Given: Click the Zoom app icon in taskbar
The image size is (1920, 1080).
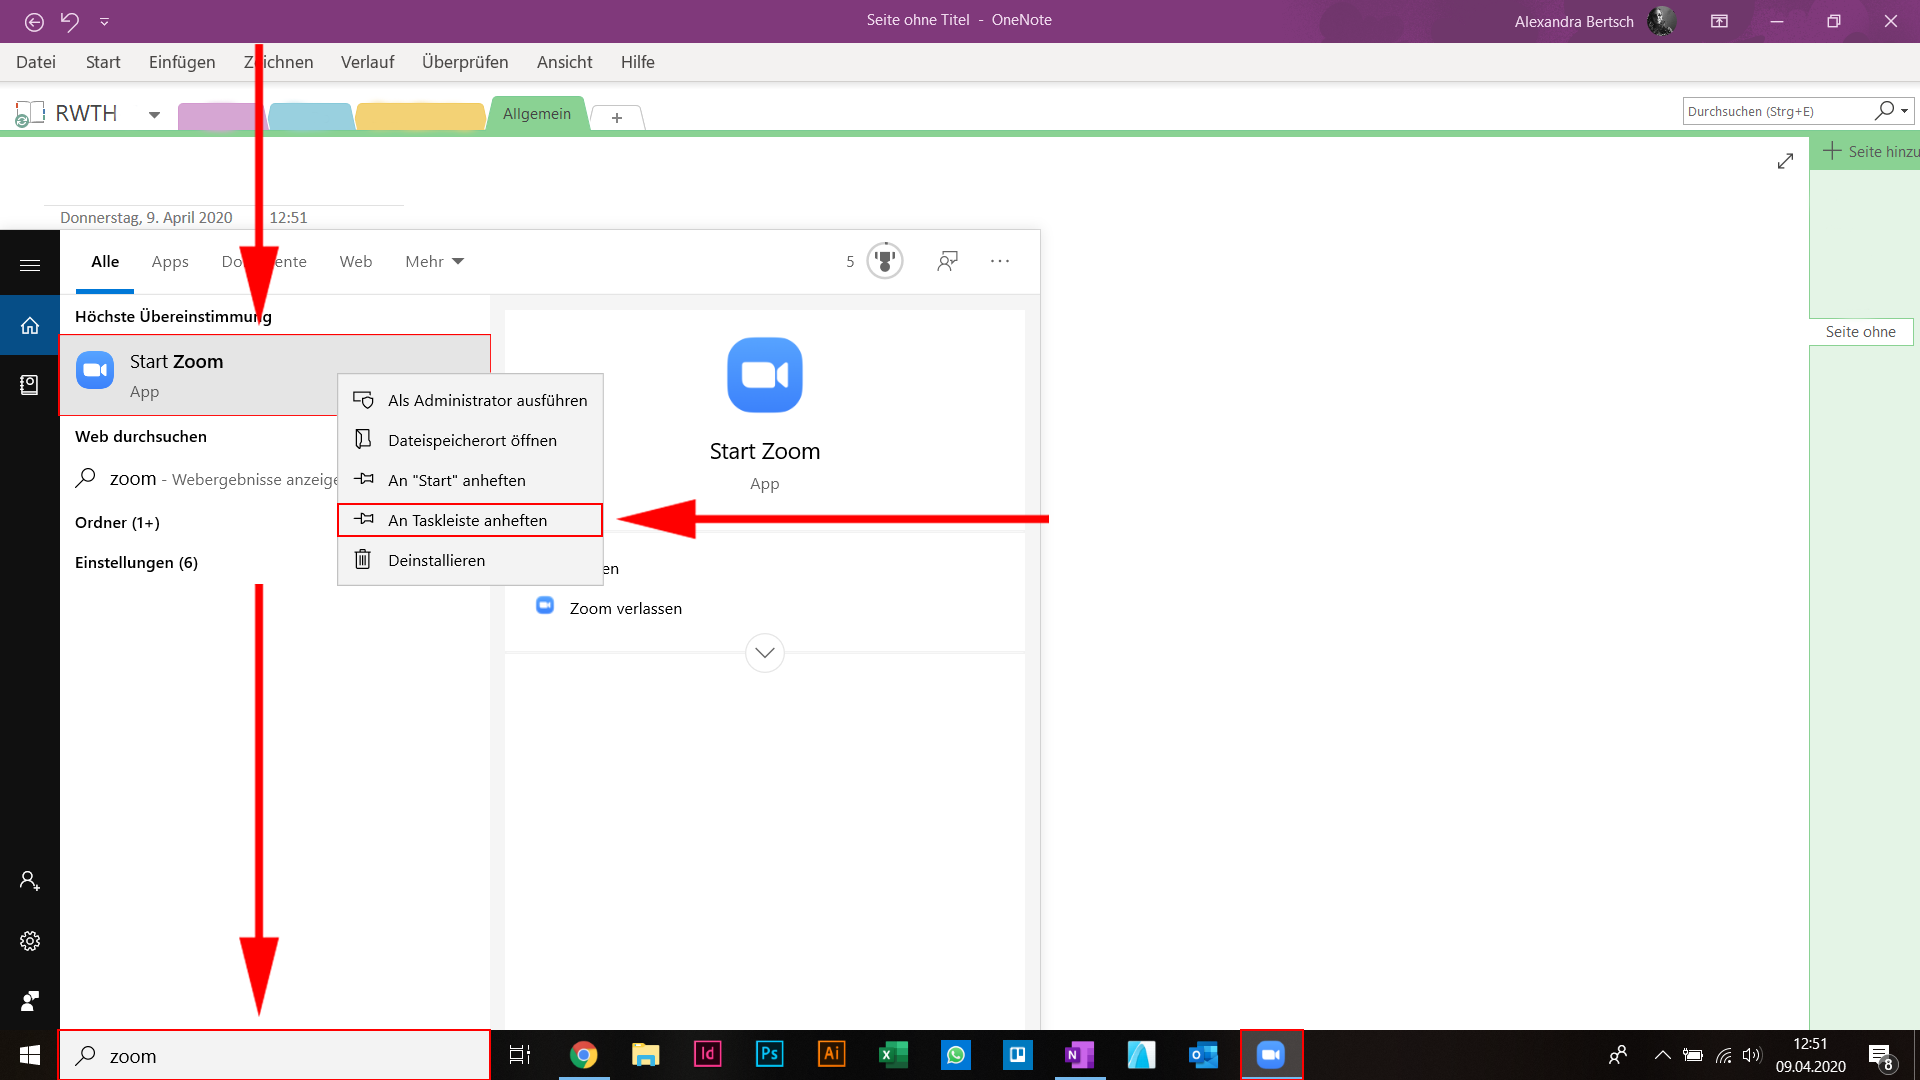Looking at the screenshot, I should click(1270, 1054).
